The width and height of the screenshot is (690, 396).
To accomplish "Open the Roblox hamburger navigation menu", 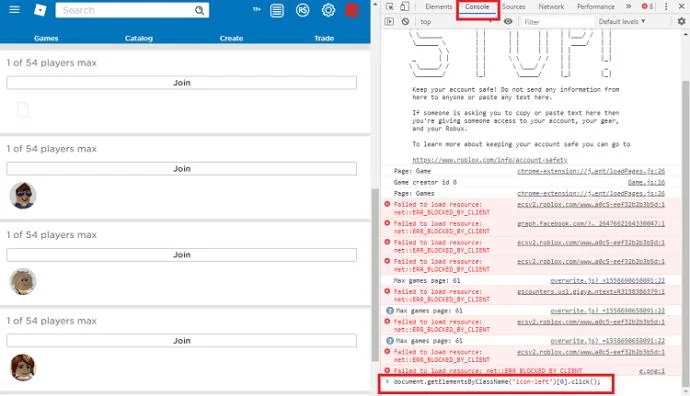I will 15,10.
